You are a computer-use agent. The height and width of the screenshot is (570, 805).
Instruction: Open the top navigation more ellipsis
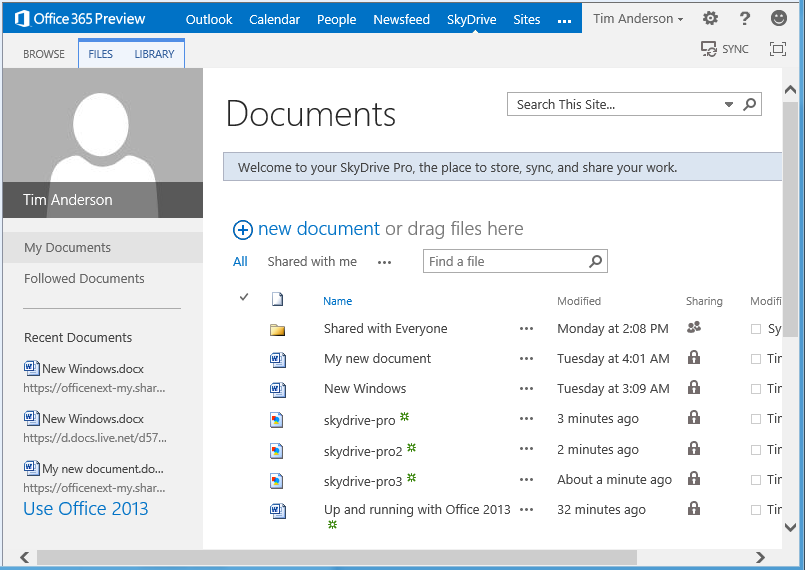(564, 21)
